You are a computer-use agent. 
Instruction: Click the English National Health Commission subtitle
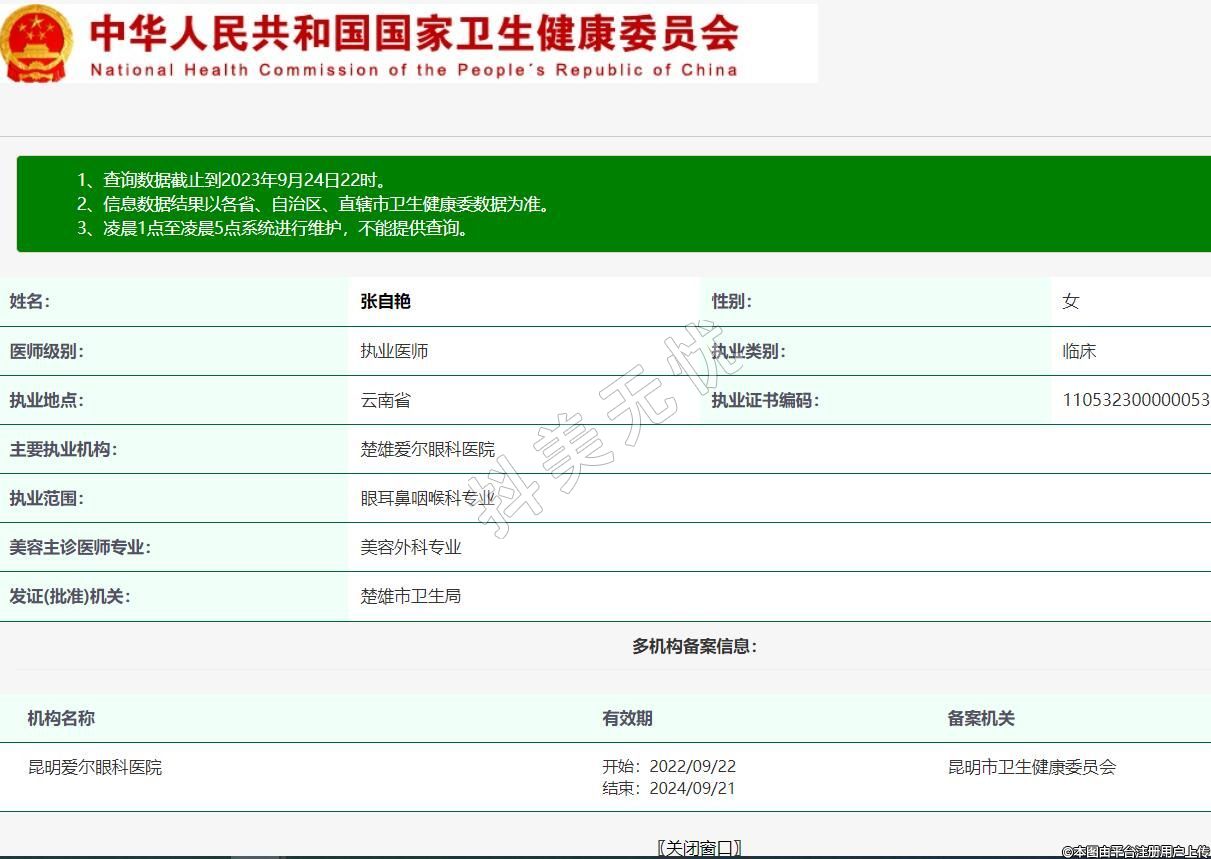[414, 70]
